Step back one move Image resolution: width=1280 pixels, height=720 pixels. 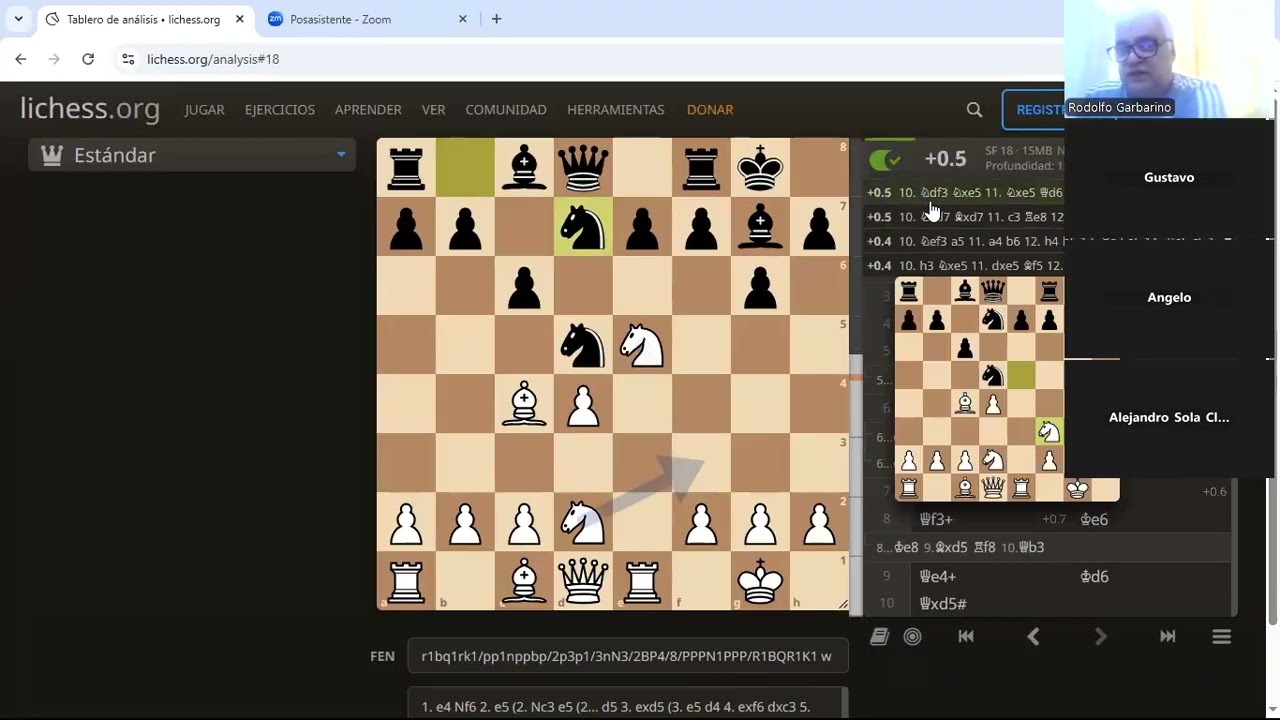click(1033, 636)
